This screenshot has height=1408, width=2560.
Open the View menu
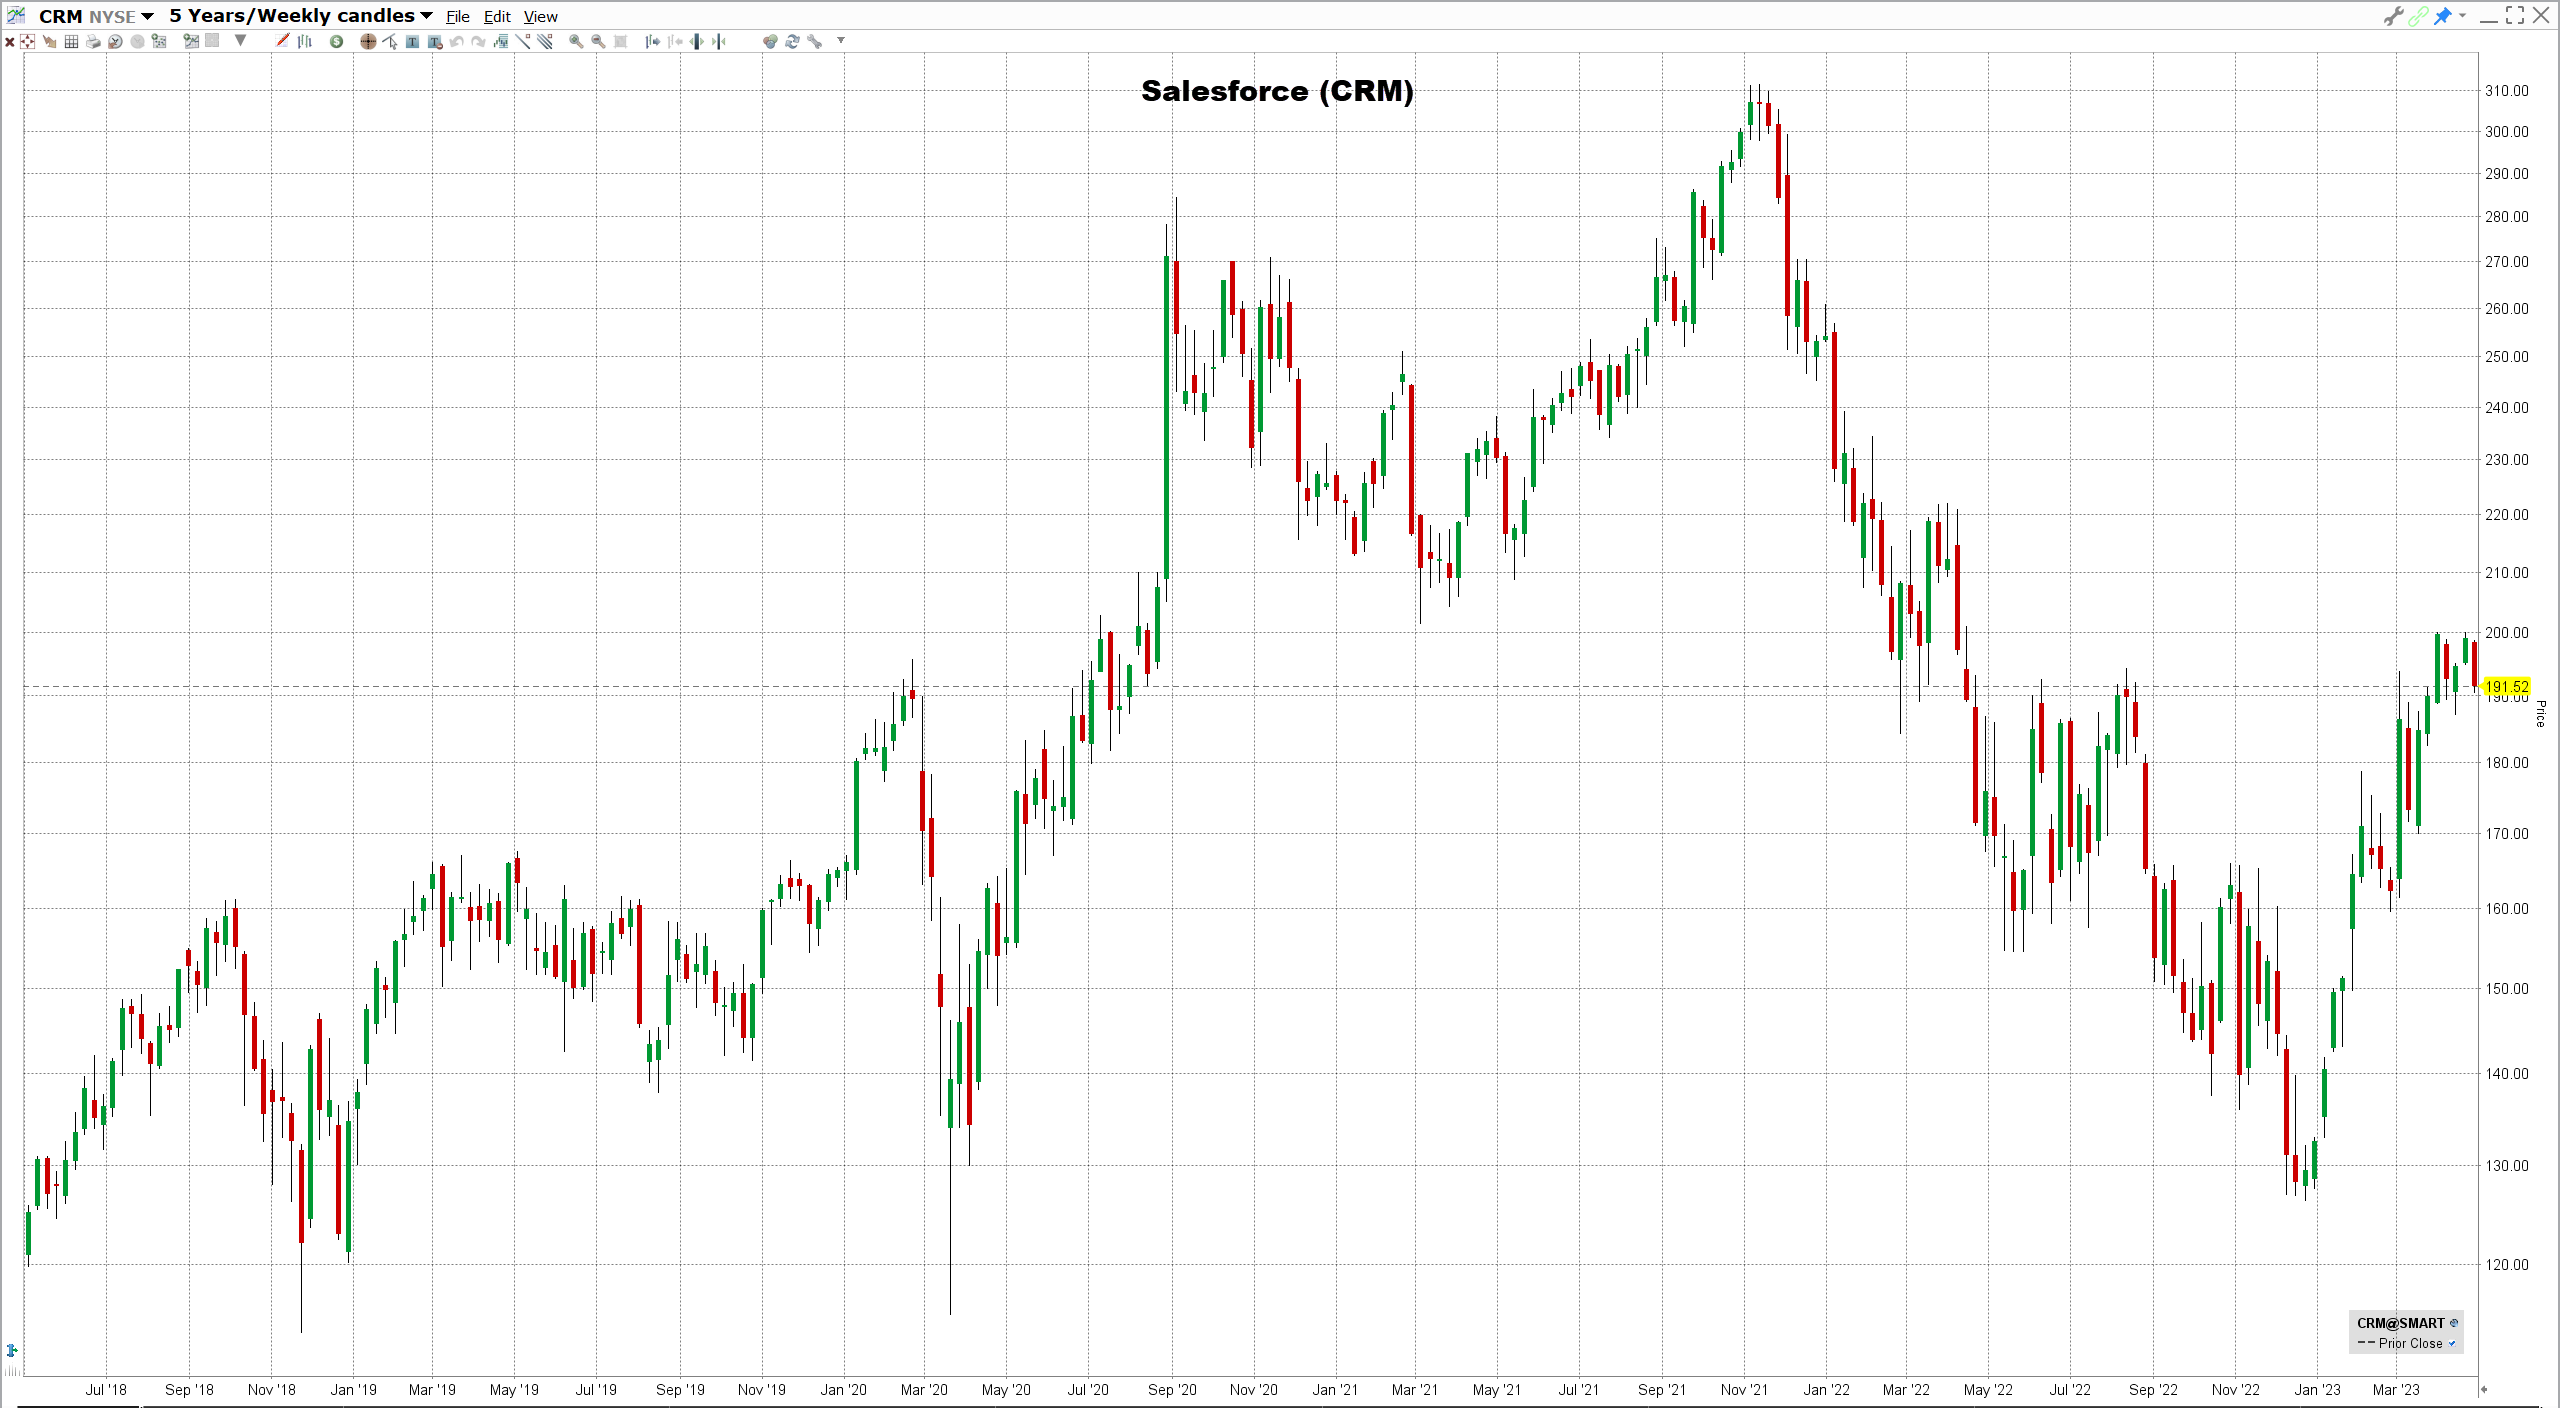pos(541,17)
